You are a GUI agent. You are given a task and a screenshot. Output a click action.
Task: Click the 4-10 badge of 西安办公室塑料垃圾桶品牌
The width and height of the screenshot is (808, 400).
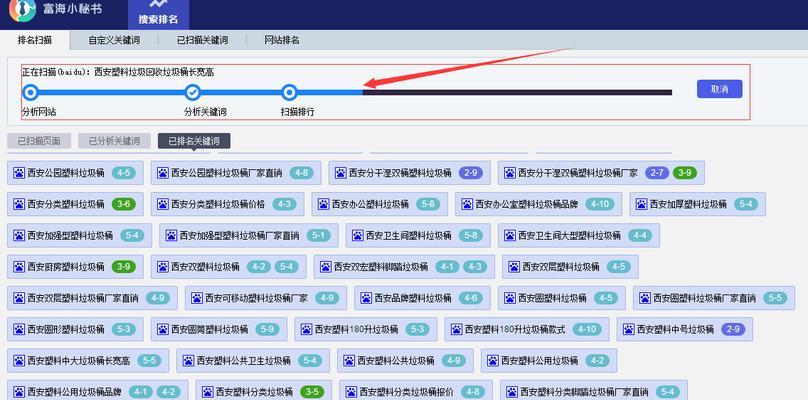(600, 204)
